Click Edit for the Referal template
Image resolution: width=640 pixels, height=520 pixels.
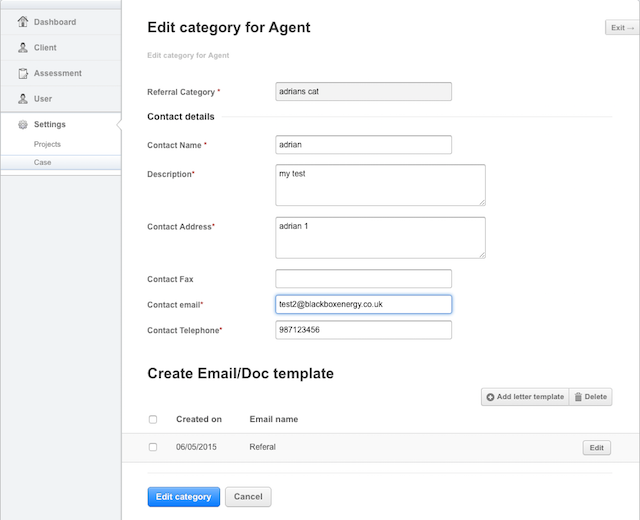point(596,448)
